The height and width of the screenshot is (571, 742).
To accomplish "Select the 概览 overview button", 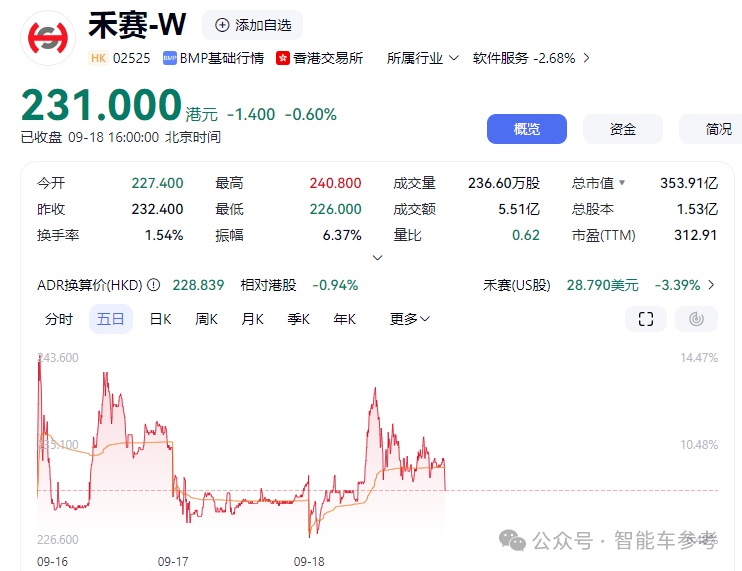I will (x=526, y=129).
